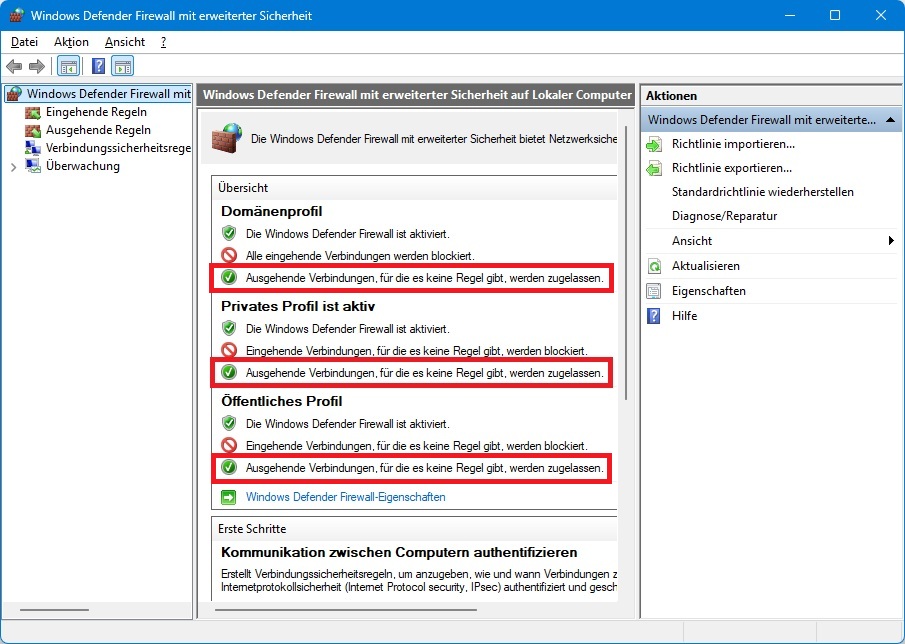Click the blue Help toolbar icon
905x644 pixels.
99,66
